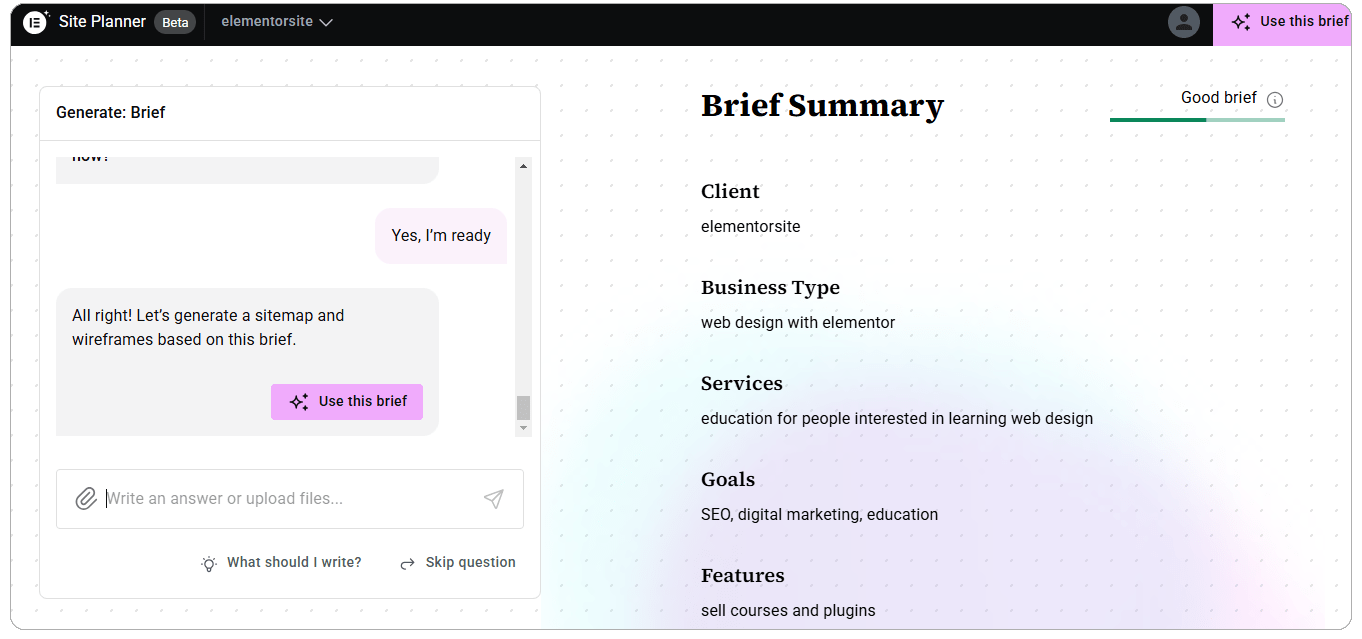Image resolution: width=1362 pixels, height=639 pixels.
Task: Open the What should I write? helper link
Action: (293, 562)
